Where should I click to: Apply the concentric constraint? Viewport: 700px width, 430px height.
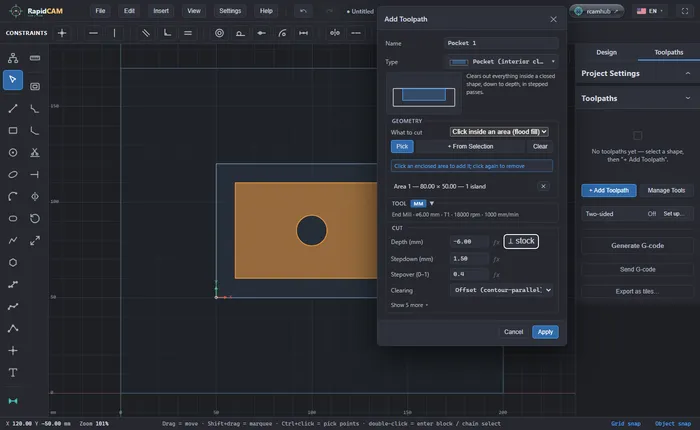coord(219,33)
